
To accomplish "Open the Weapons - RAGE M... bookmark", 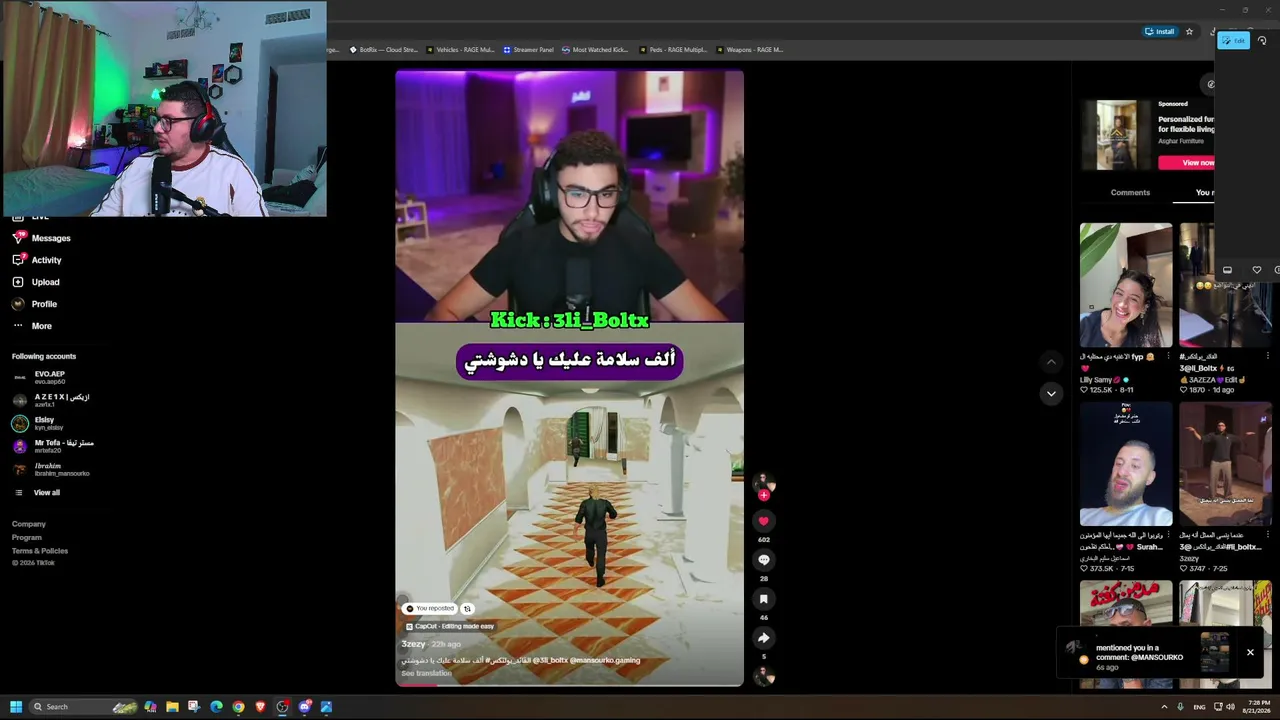I will [749, 50].
